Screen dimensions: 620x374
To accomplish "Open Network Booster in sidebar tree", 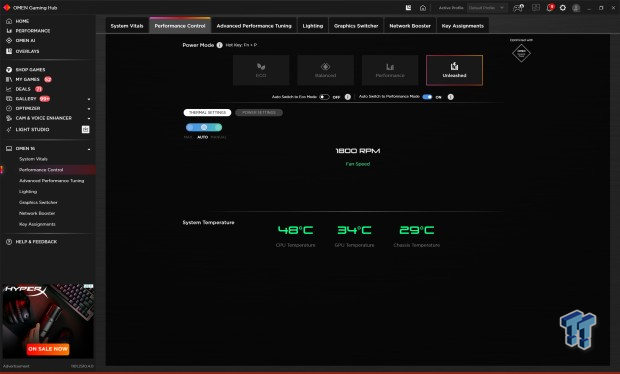I will [37, 213].
